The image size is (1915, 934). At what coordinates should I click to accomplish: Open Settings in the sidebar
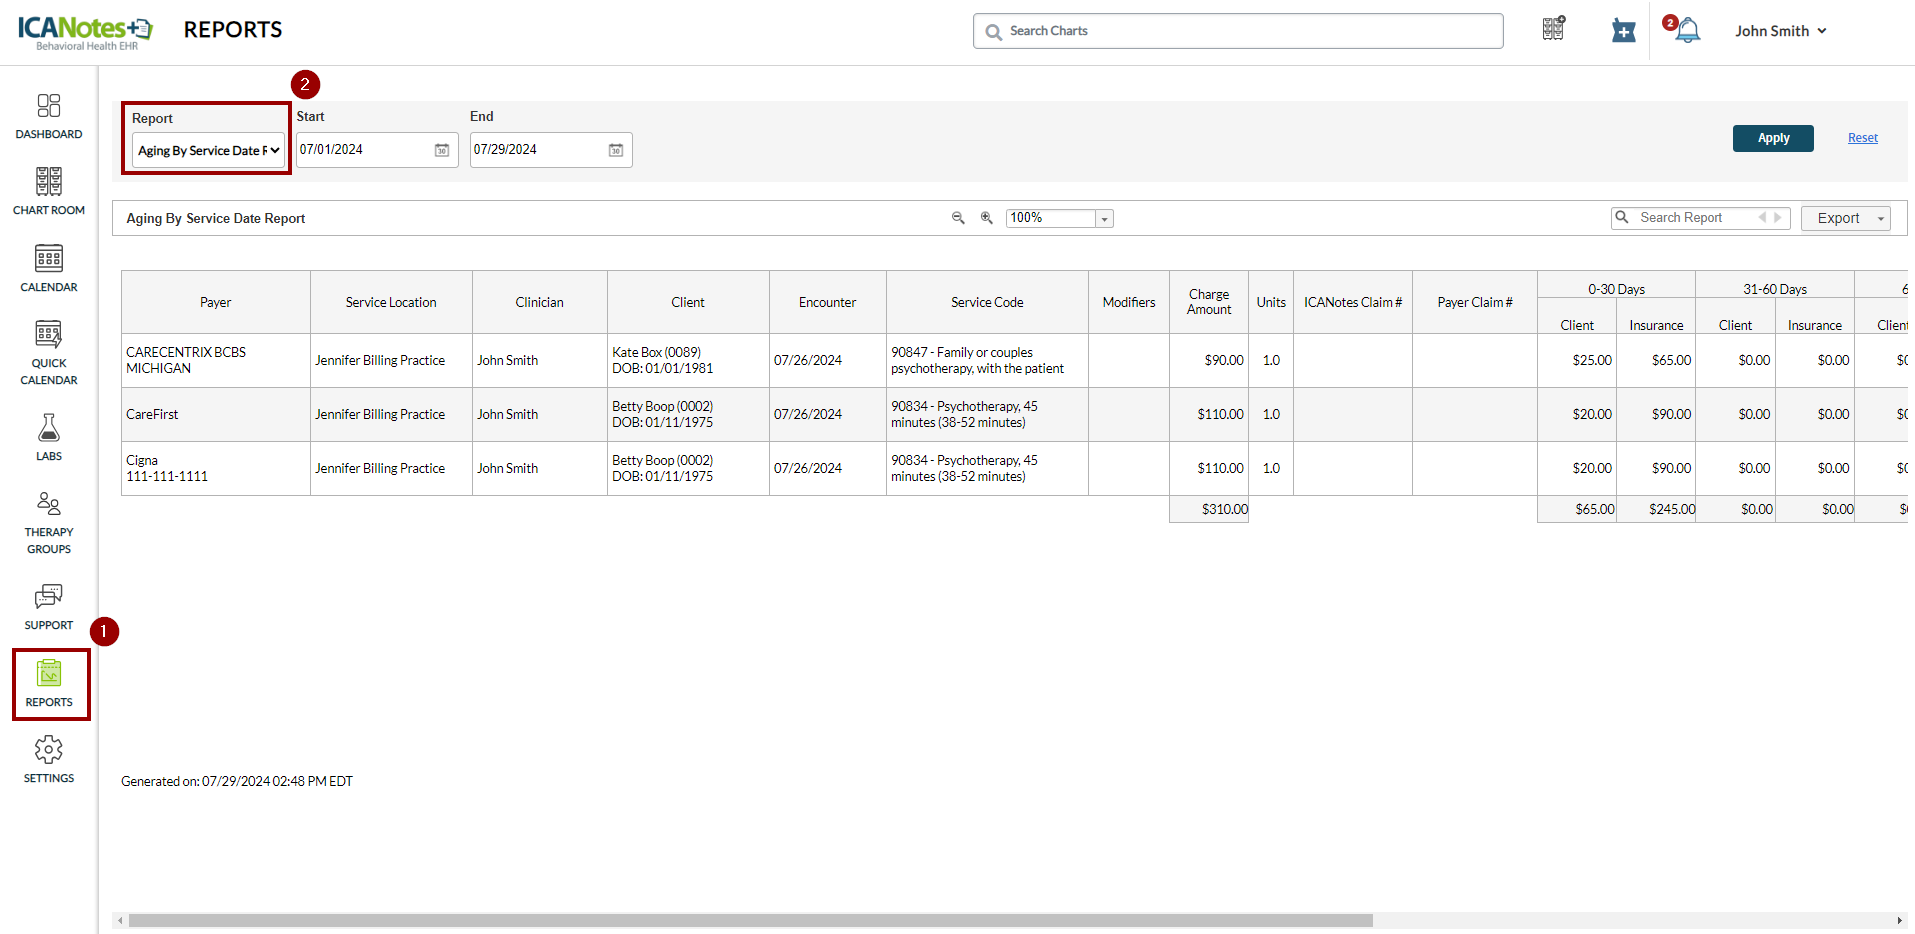[x=48, y=760]
